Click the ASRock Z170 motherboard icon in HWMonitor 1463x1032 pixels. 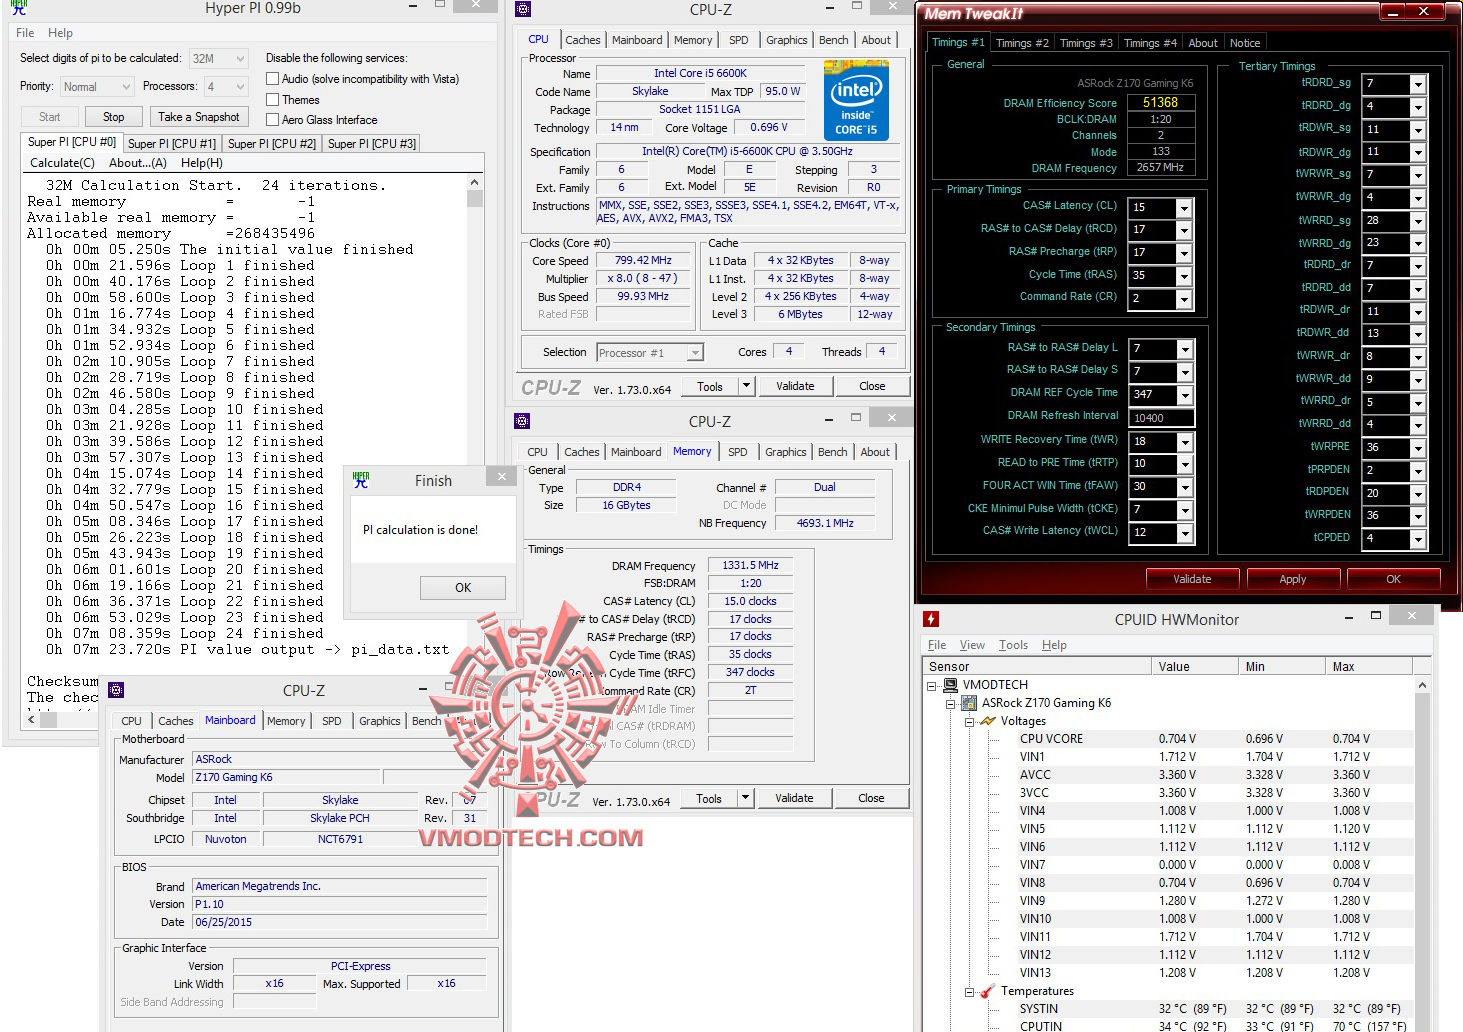click(x=968, y=703)
